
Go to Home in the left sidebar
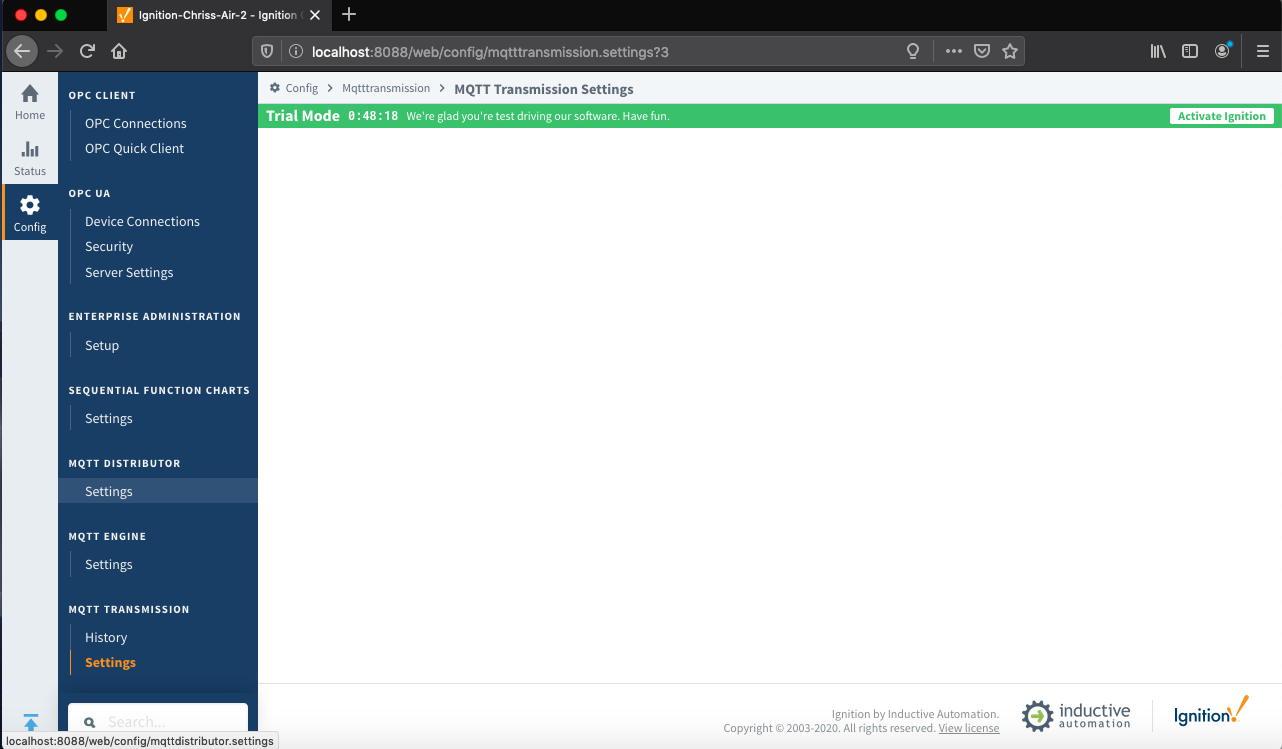point(30,102)
